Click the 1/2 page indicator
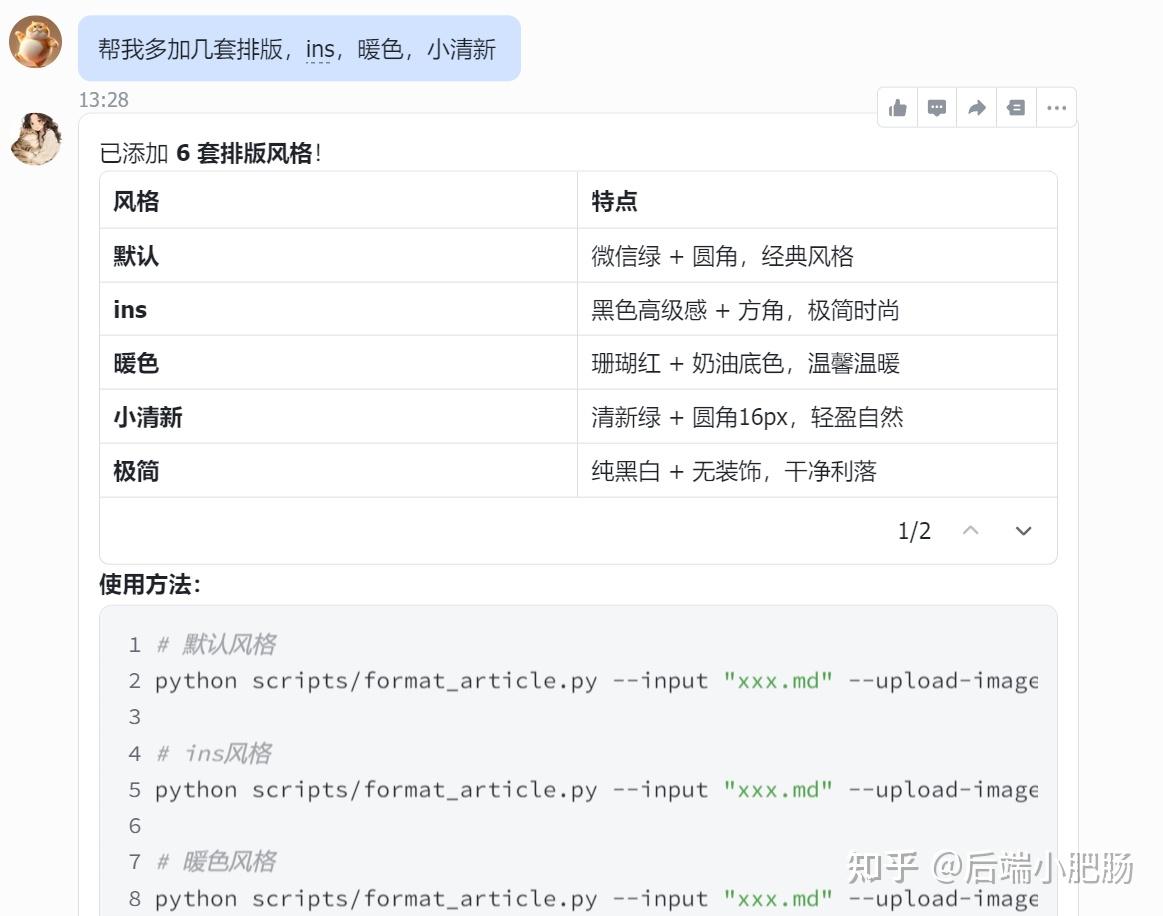This screenshot has height=916, width=1163. (x=914, y=531)
